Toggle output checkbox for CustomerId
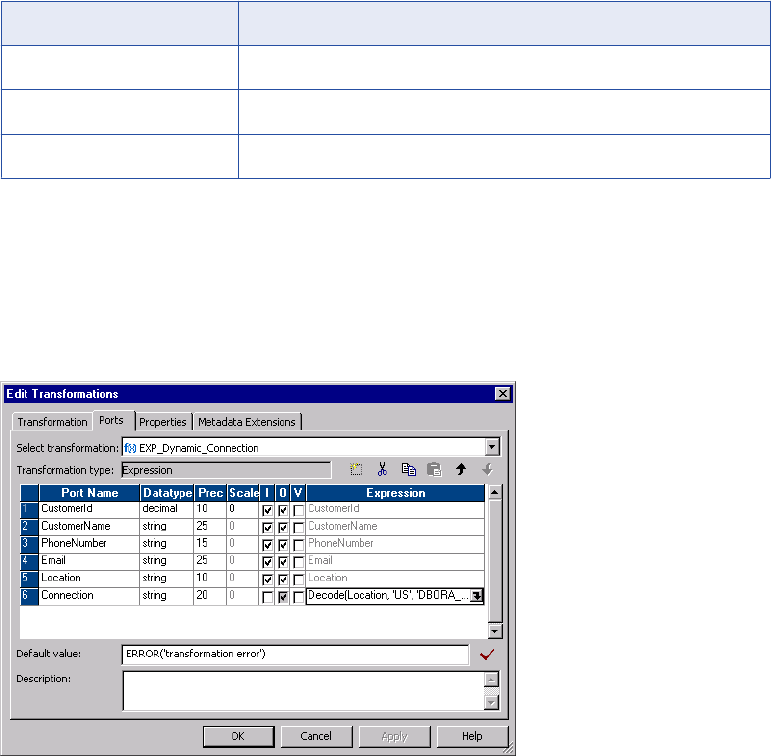 tap(283, 511)
